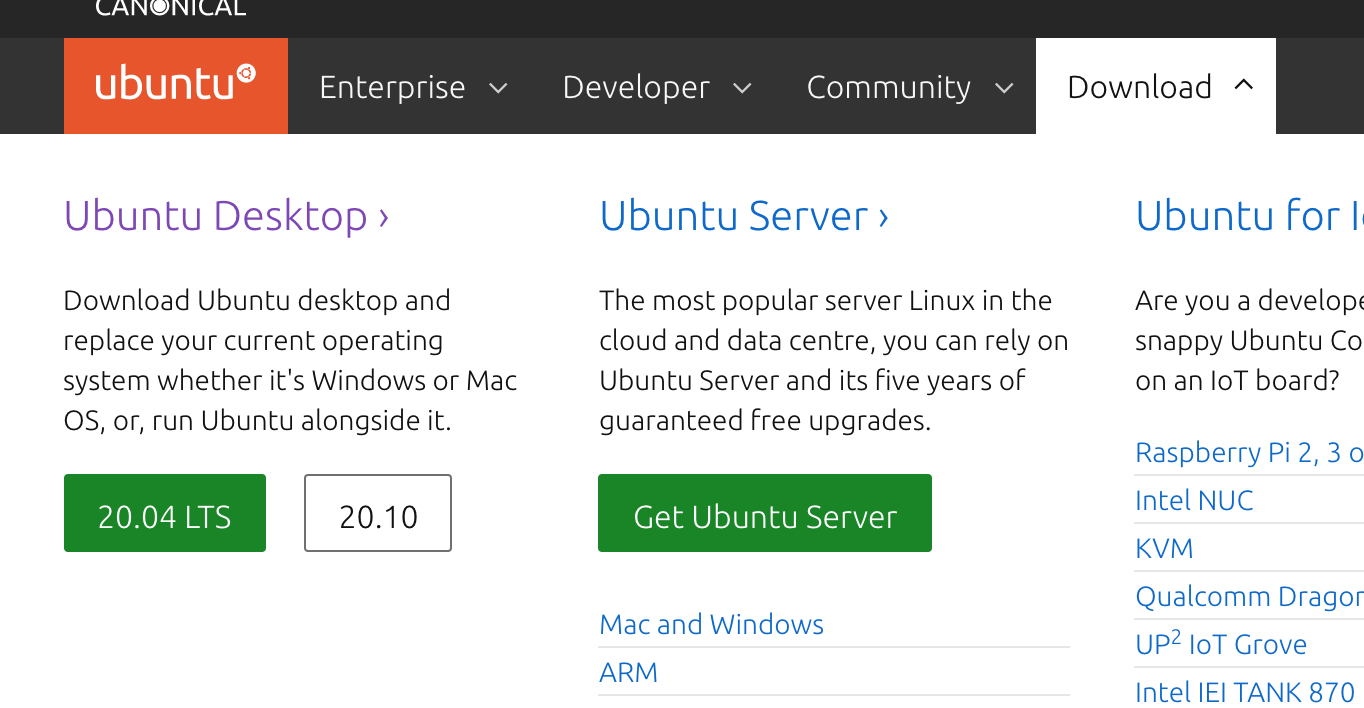Open the UP2 IoT Grove link
Image resolution: width=1364 pixels, height=708 pixels.
[1221, 644]
